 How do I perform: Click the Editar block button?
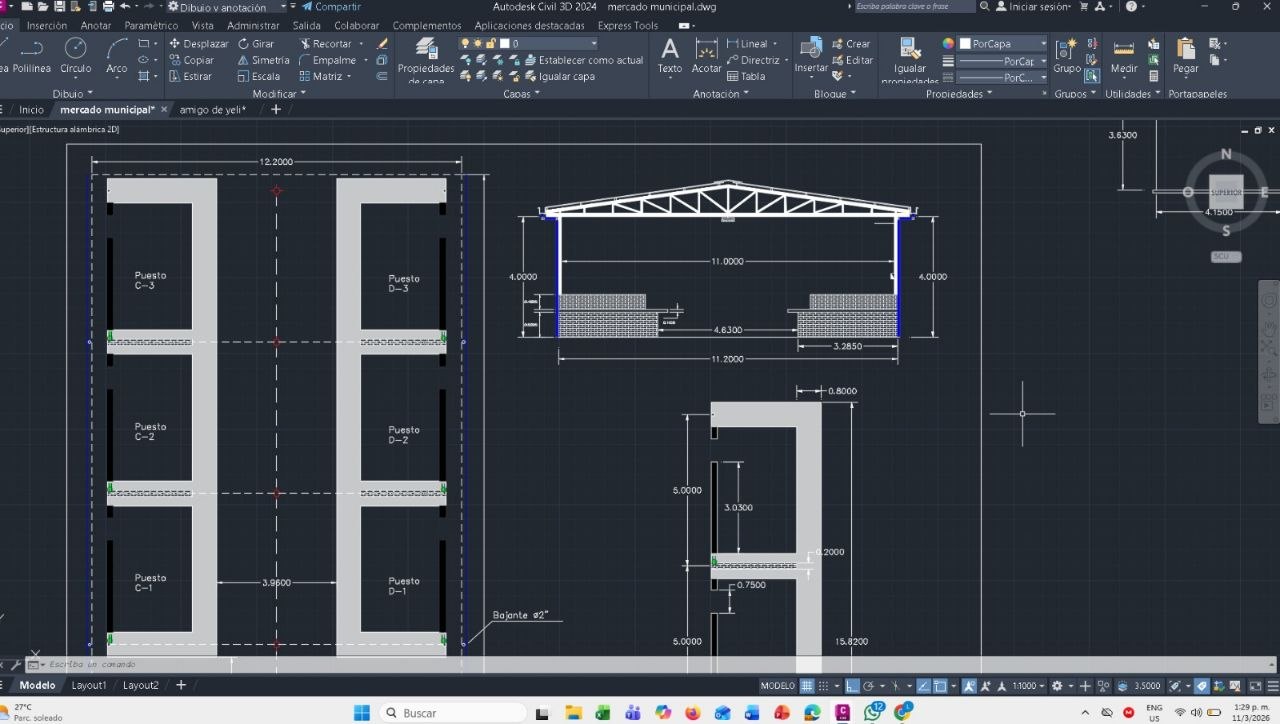[852, 60]
